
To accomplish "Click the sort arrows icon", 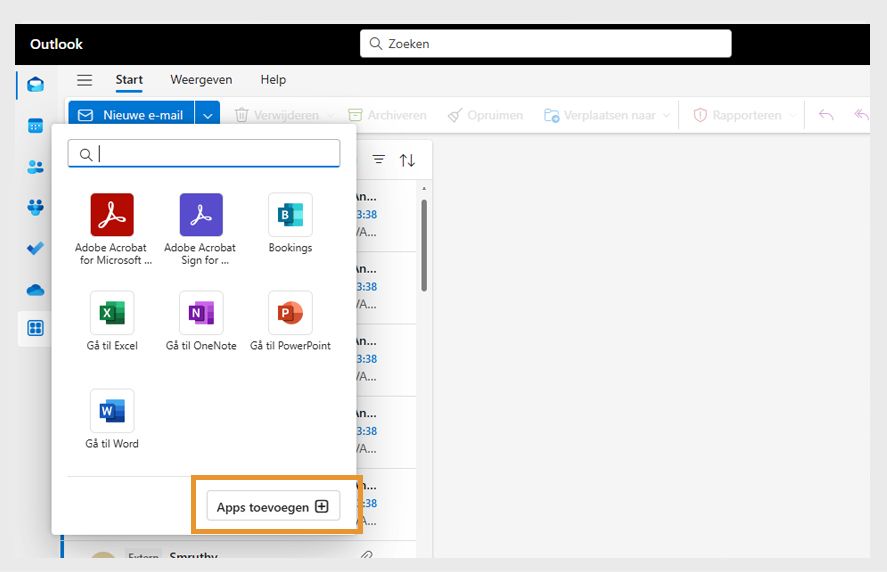I will click(407, 160).
